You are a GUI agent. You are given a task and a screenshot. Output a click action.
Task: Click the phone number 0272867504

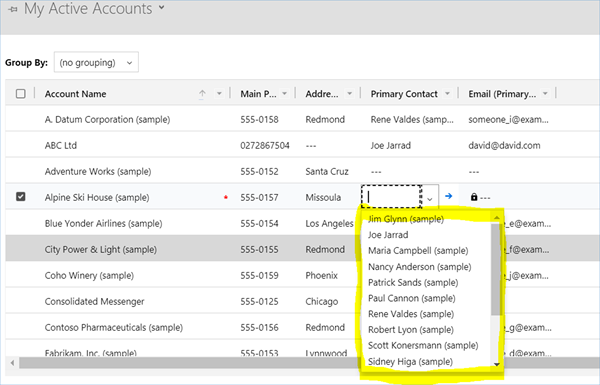pyautogui.click(x=265, y=145)
